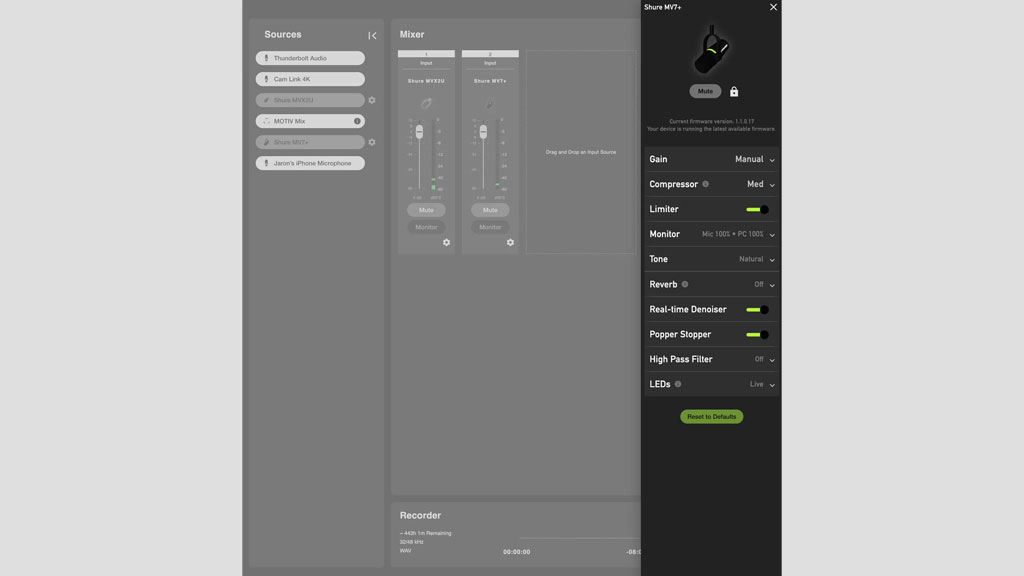Select Cam Link 4K source
This screenshot has width=1024, height=576.
pos(310,79)
